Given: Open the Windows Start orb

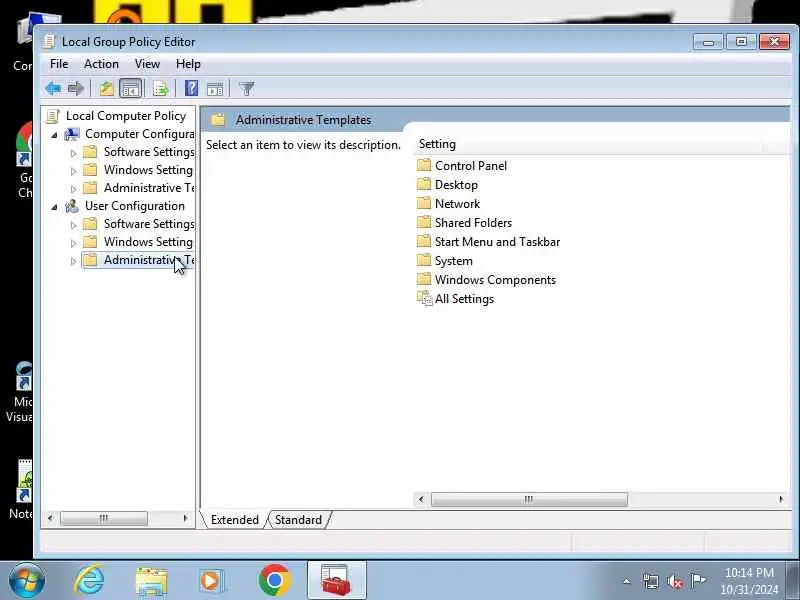Looking at the screenshot, I should click(x=27, y=581).
